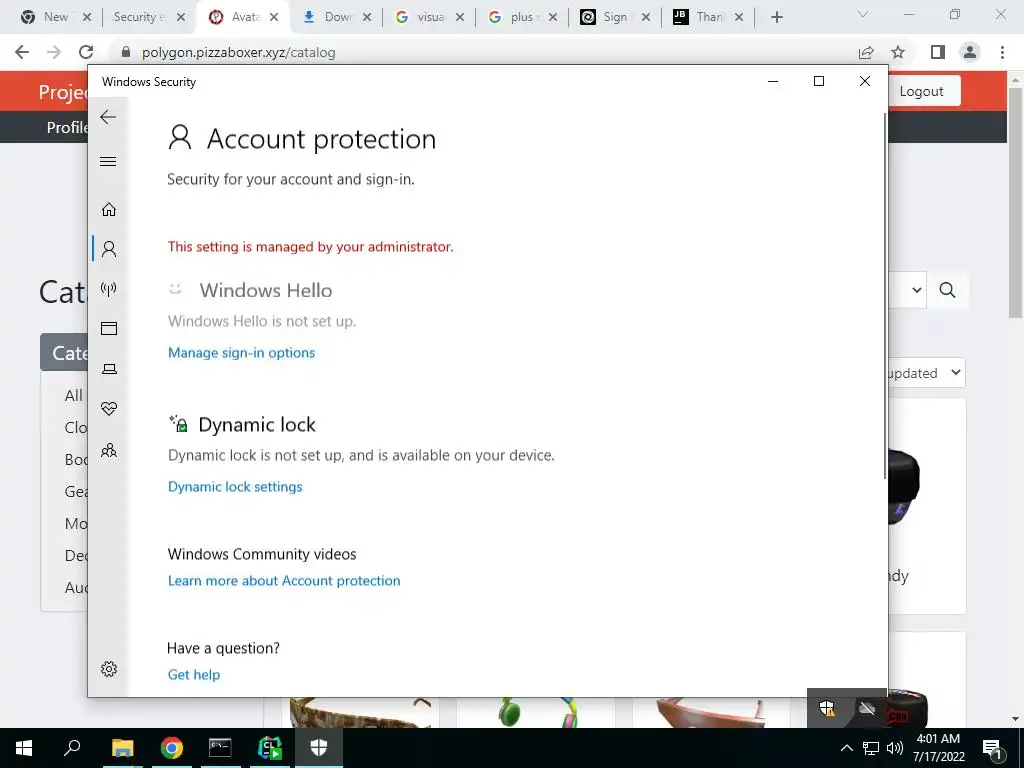Go back in Windows Security

(x=108, y=117)
